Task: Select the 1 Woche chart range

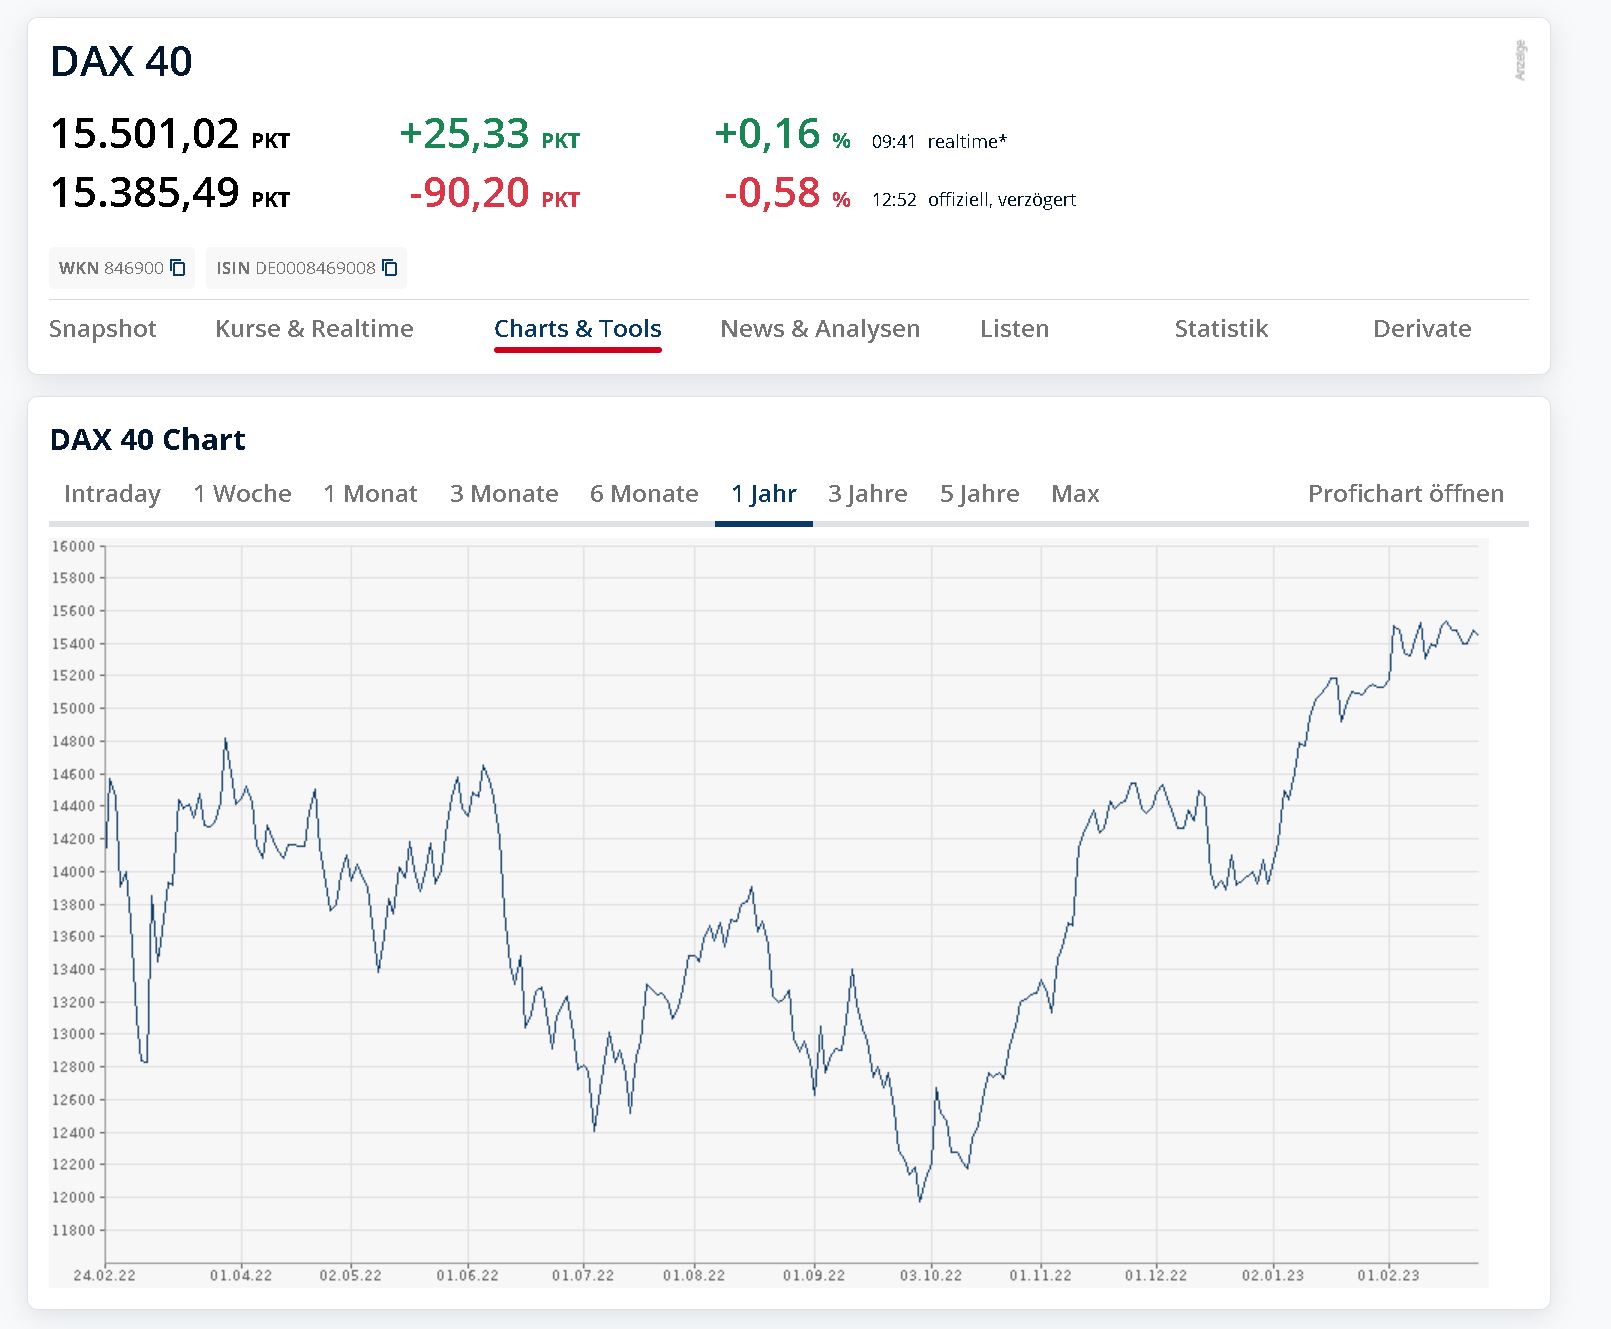Action: 242,494
